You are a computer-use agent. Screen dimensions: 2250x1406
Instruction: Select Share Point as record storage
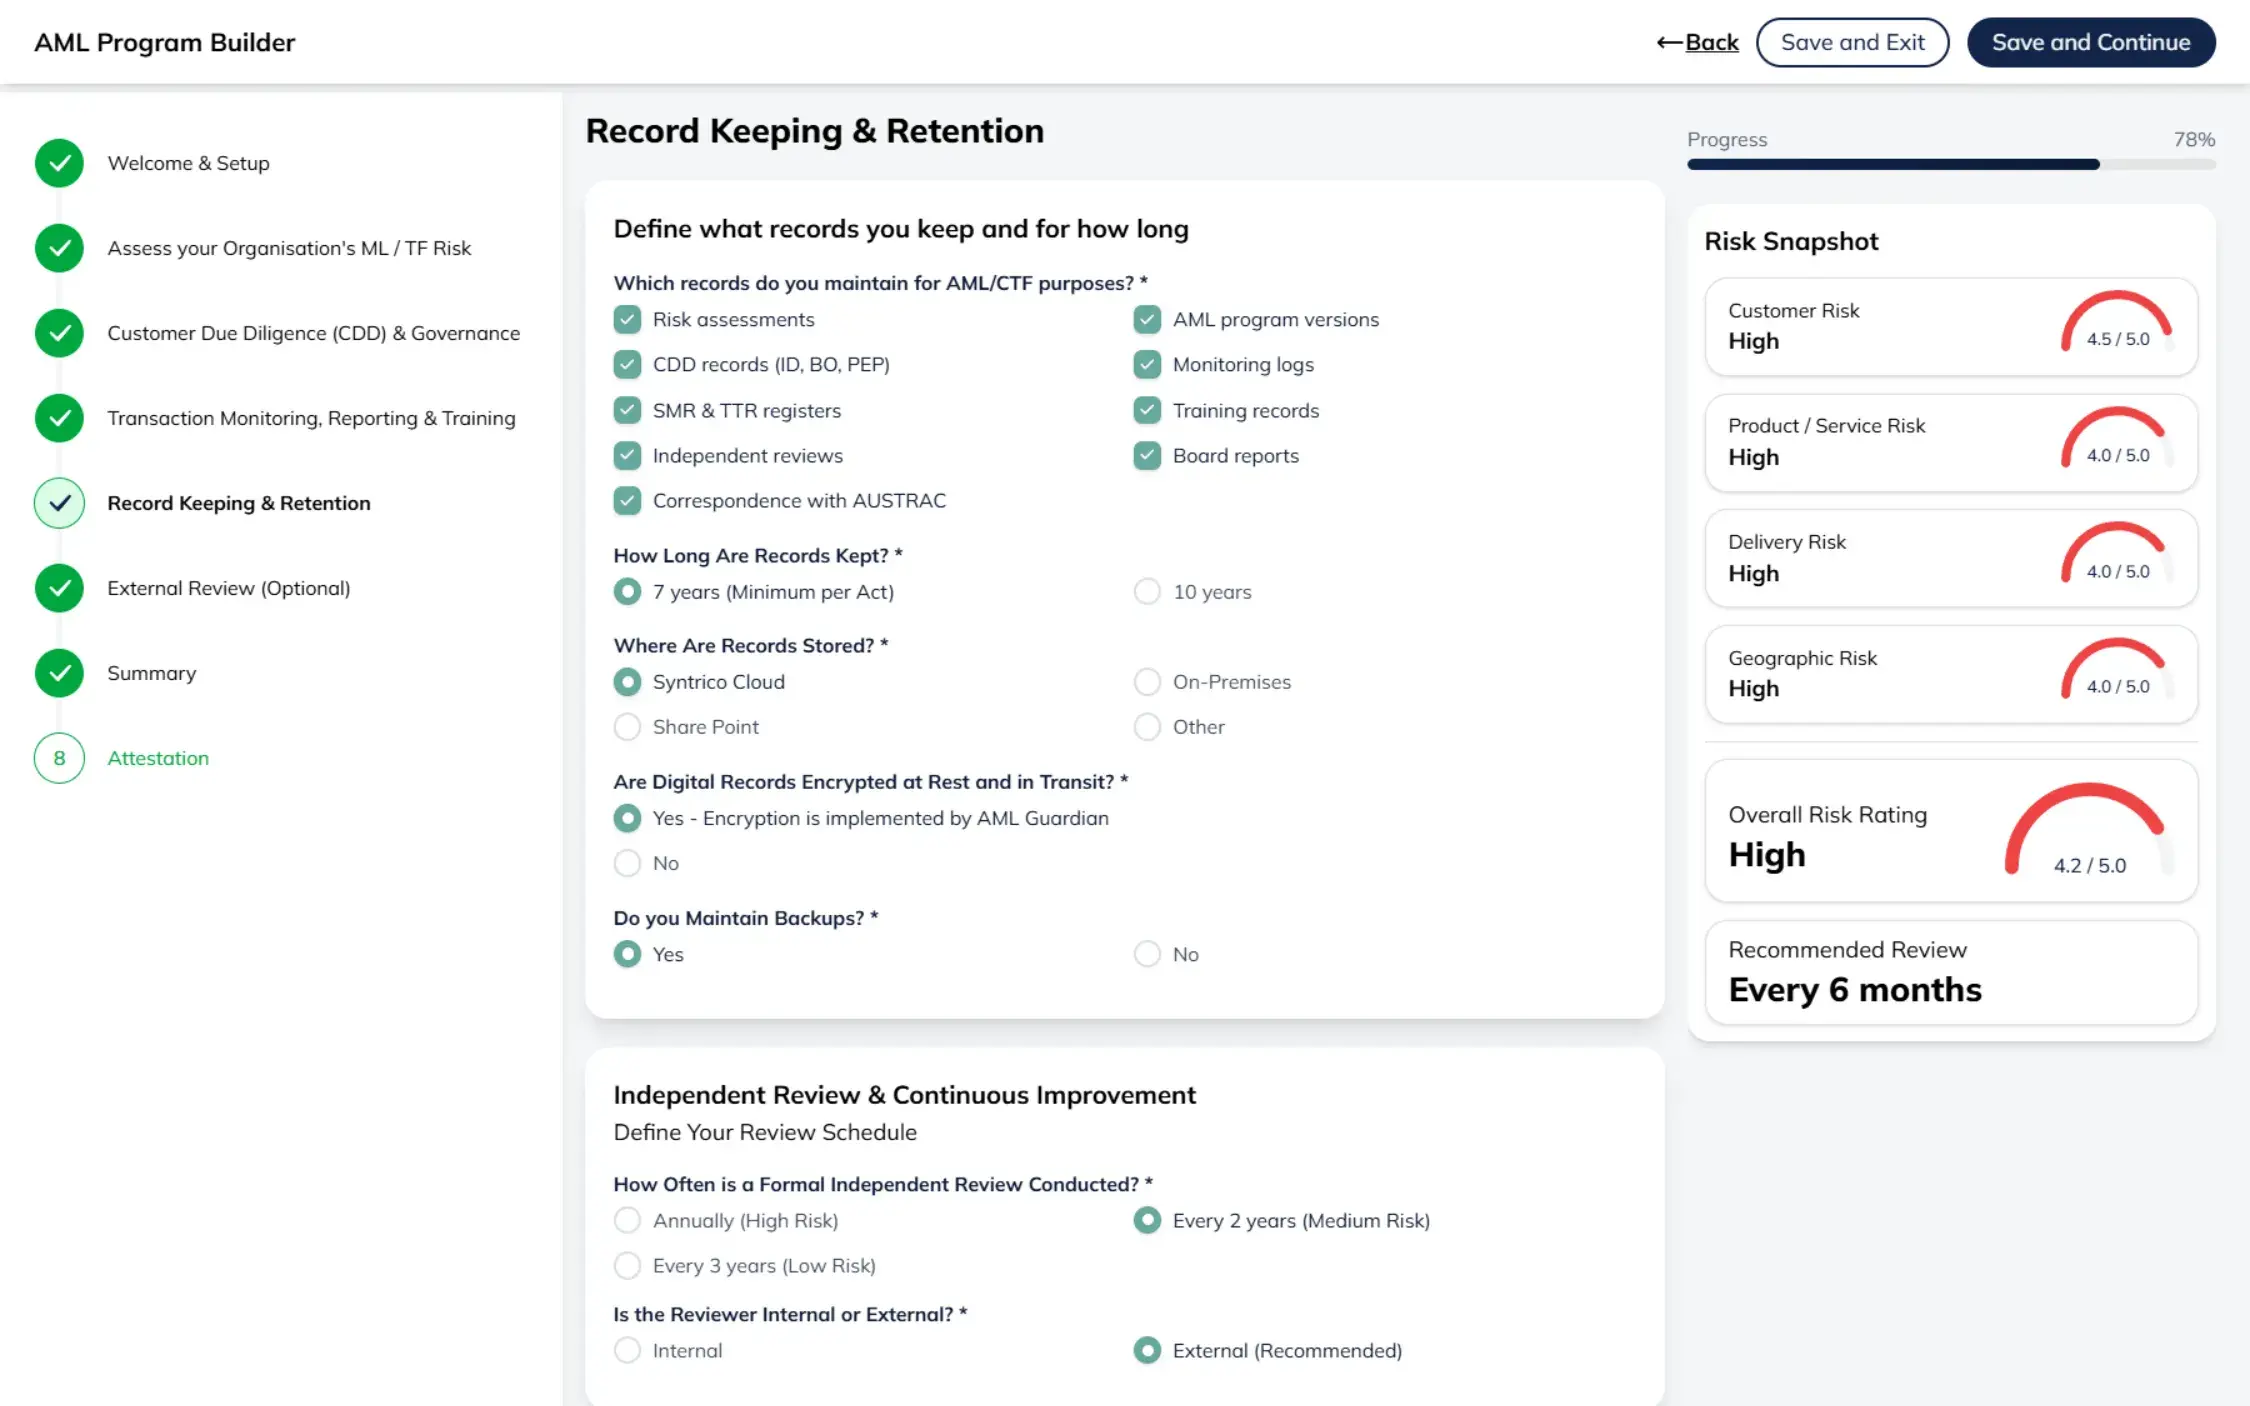tap(627, 726)
